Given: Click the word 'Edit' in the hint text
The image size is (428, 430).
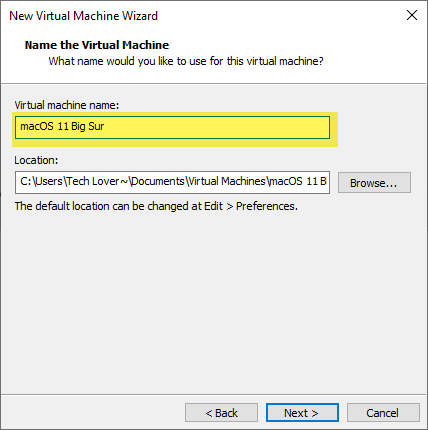Looking at the screenshot, I should pyautogui.click(x=213, y=206).
